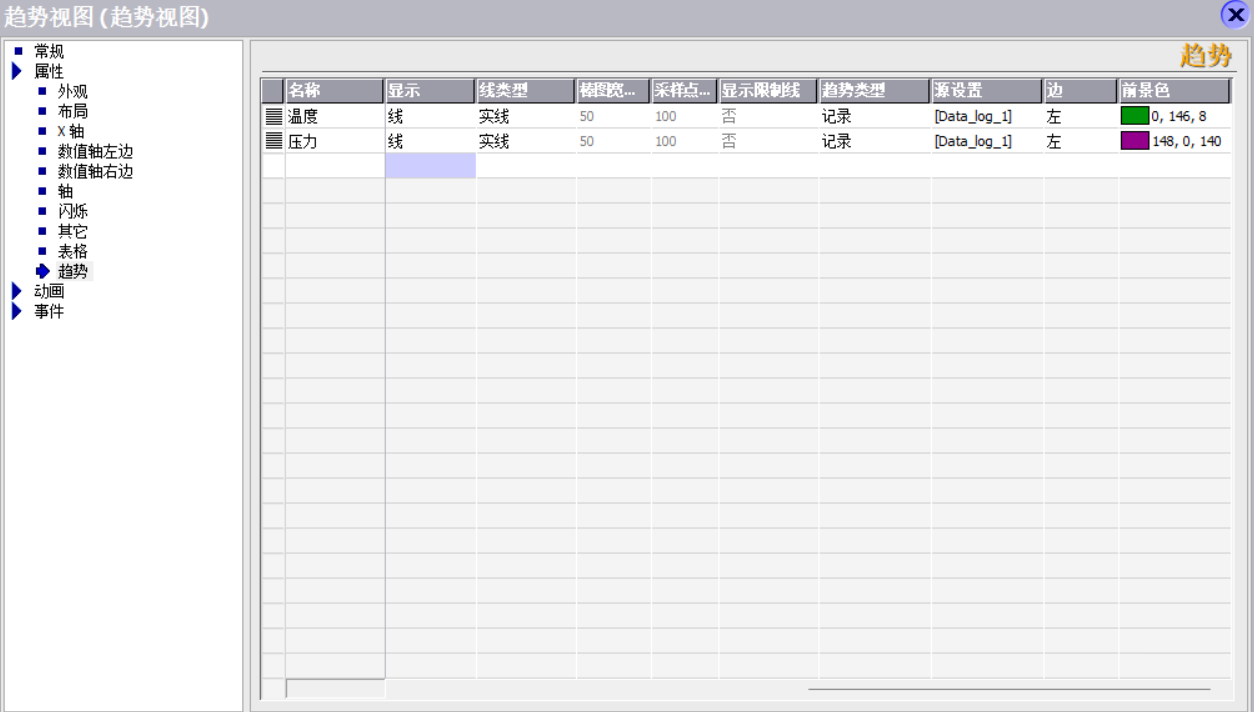Click the green foreground color swatch for 温度
The image size is (1254, 712).
pyautogui.click(x=1135, y=116)
